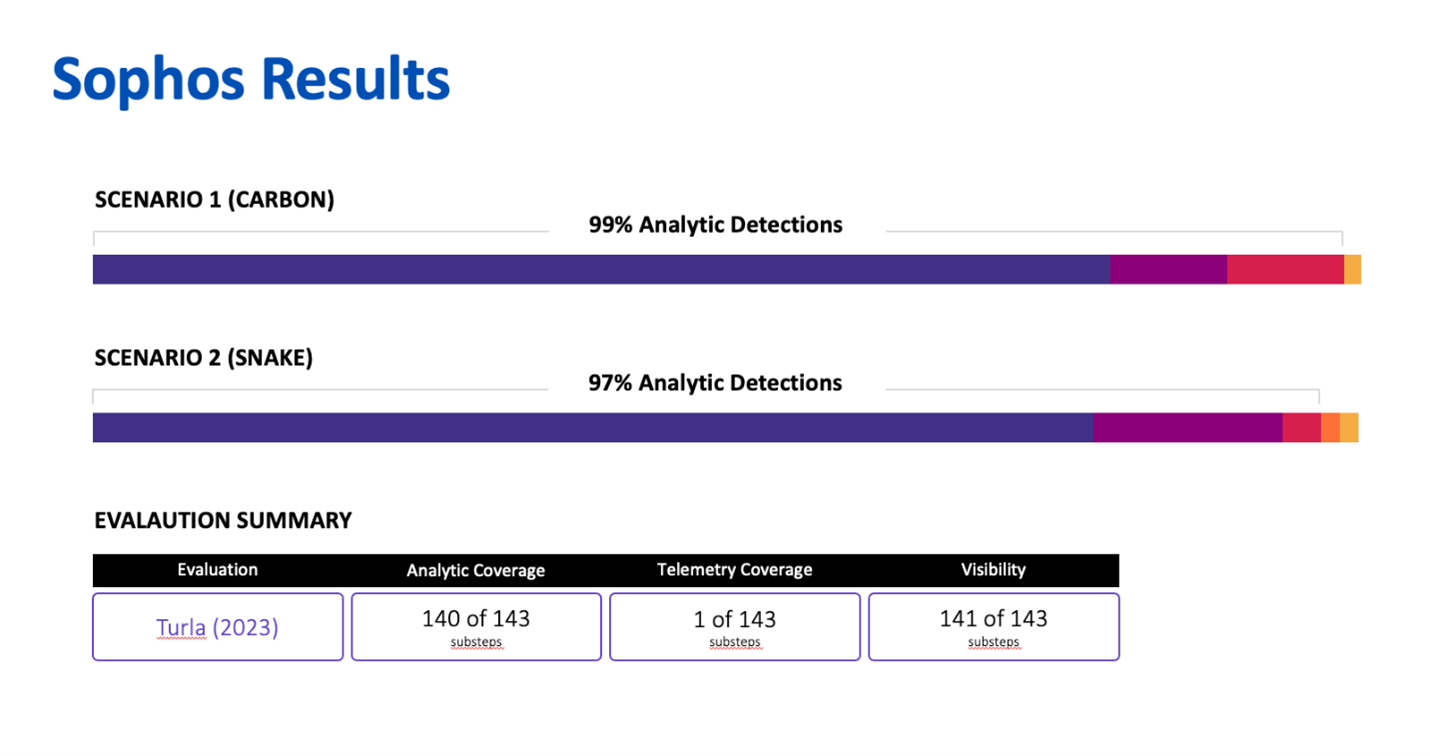Click the Sophos Results title

coord(251,79)
